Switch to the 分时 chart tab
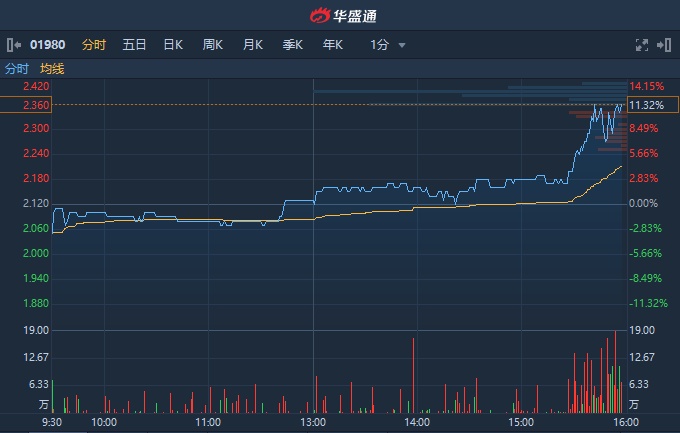This screenshot has width=680, height=433. tap(94, 45)
